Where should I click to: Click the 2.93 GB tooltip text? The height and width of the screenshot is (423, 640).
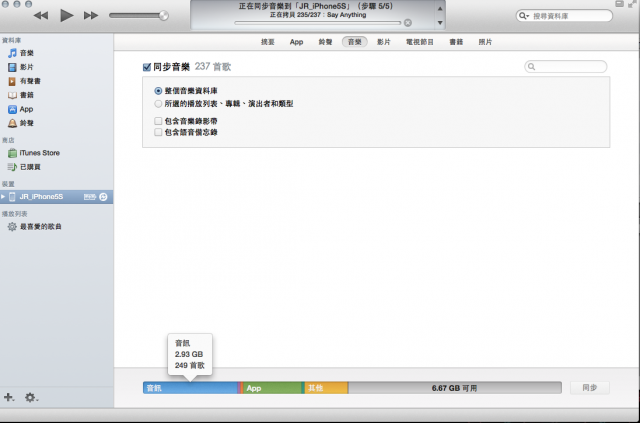[x=189, y=354]
